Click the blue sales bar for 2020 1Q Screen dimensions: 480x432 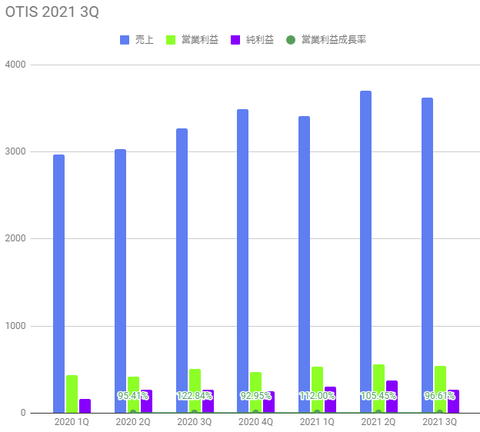click(59, 284)
